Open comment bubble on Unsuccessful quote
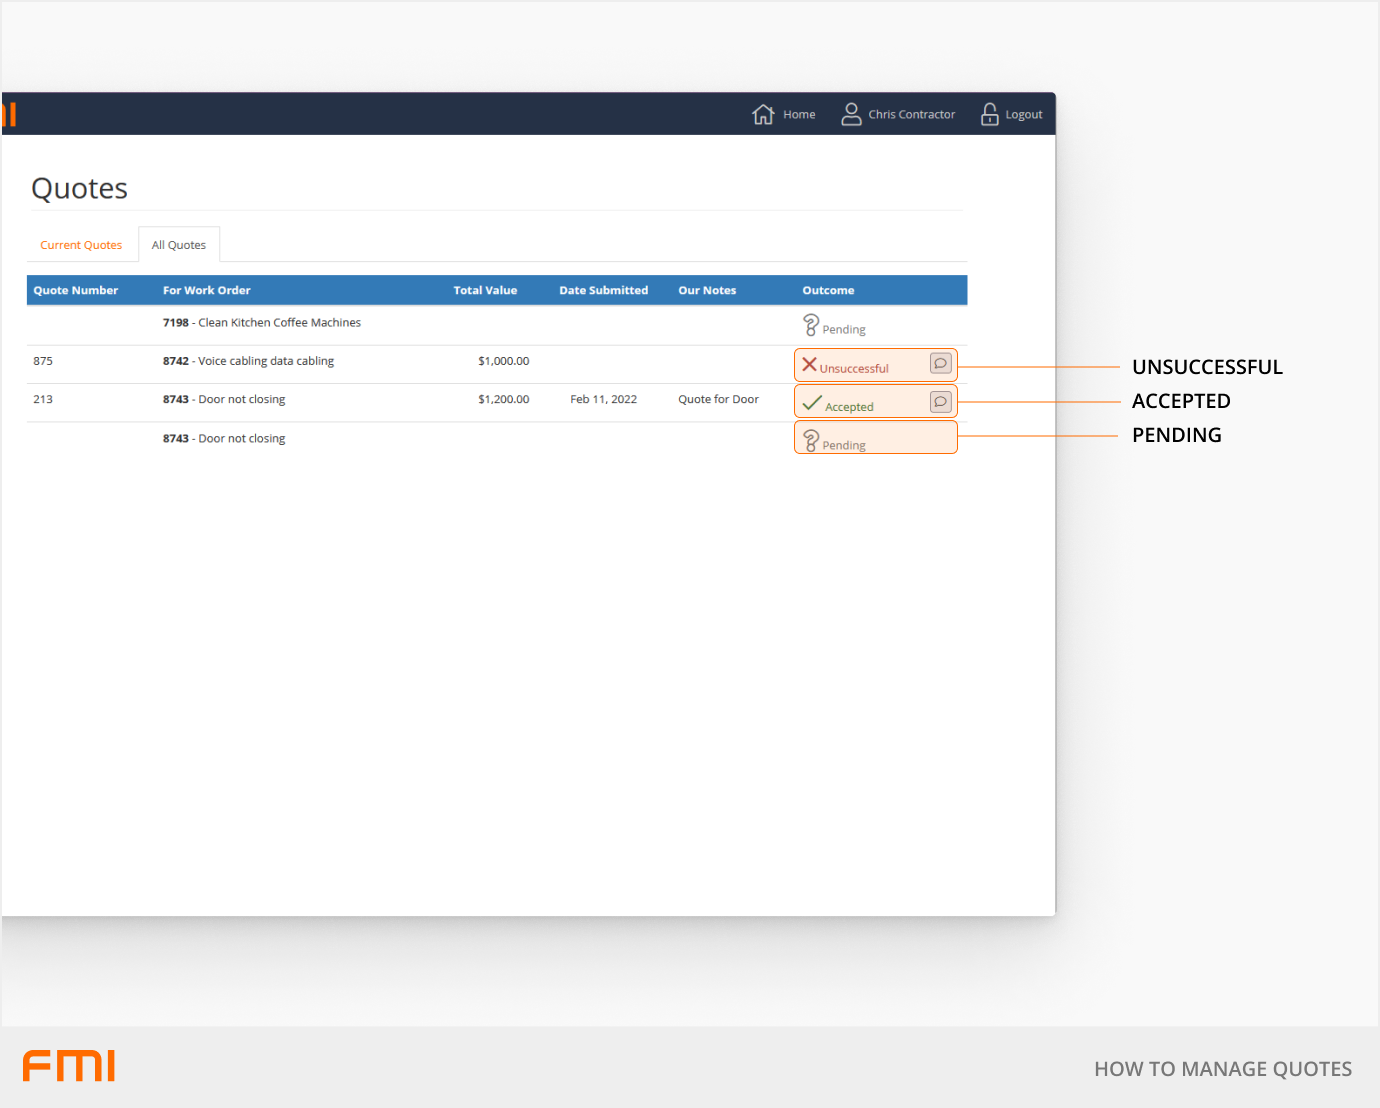 click(940, 364)
